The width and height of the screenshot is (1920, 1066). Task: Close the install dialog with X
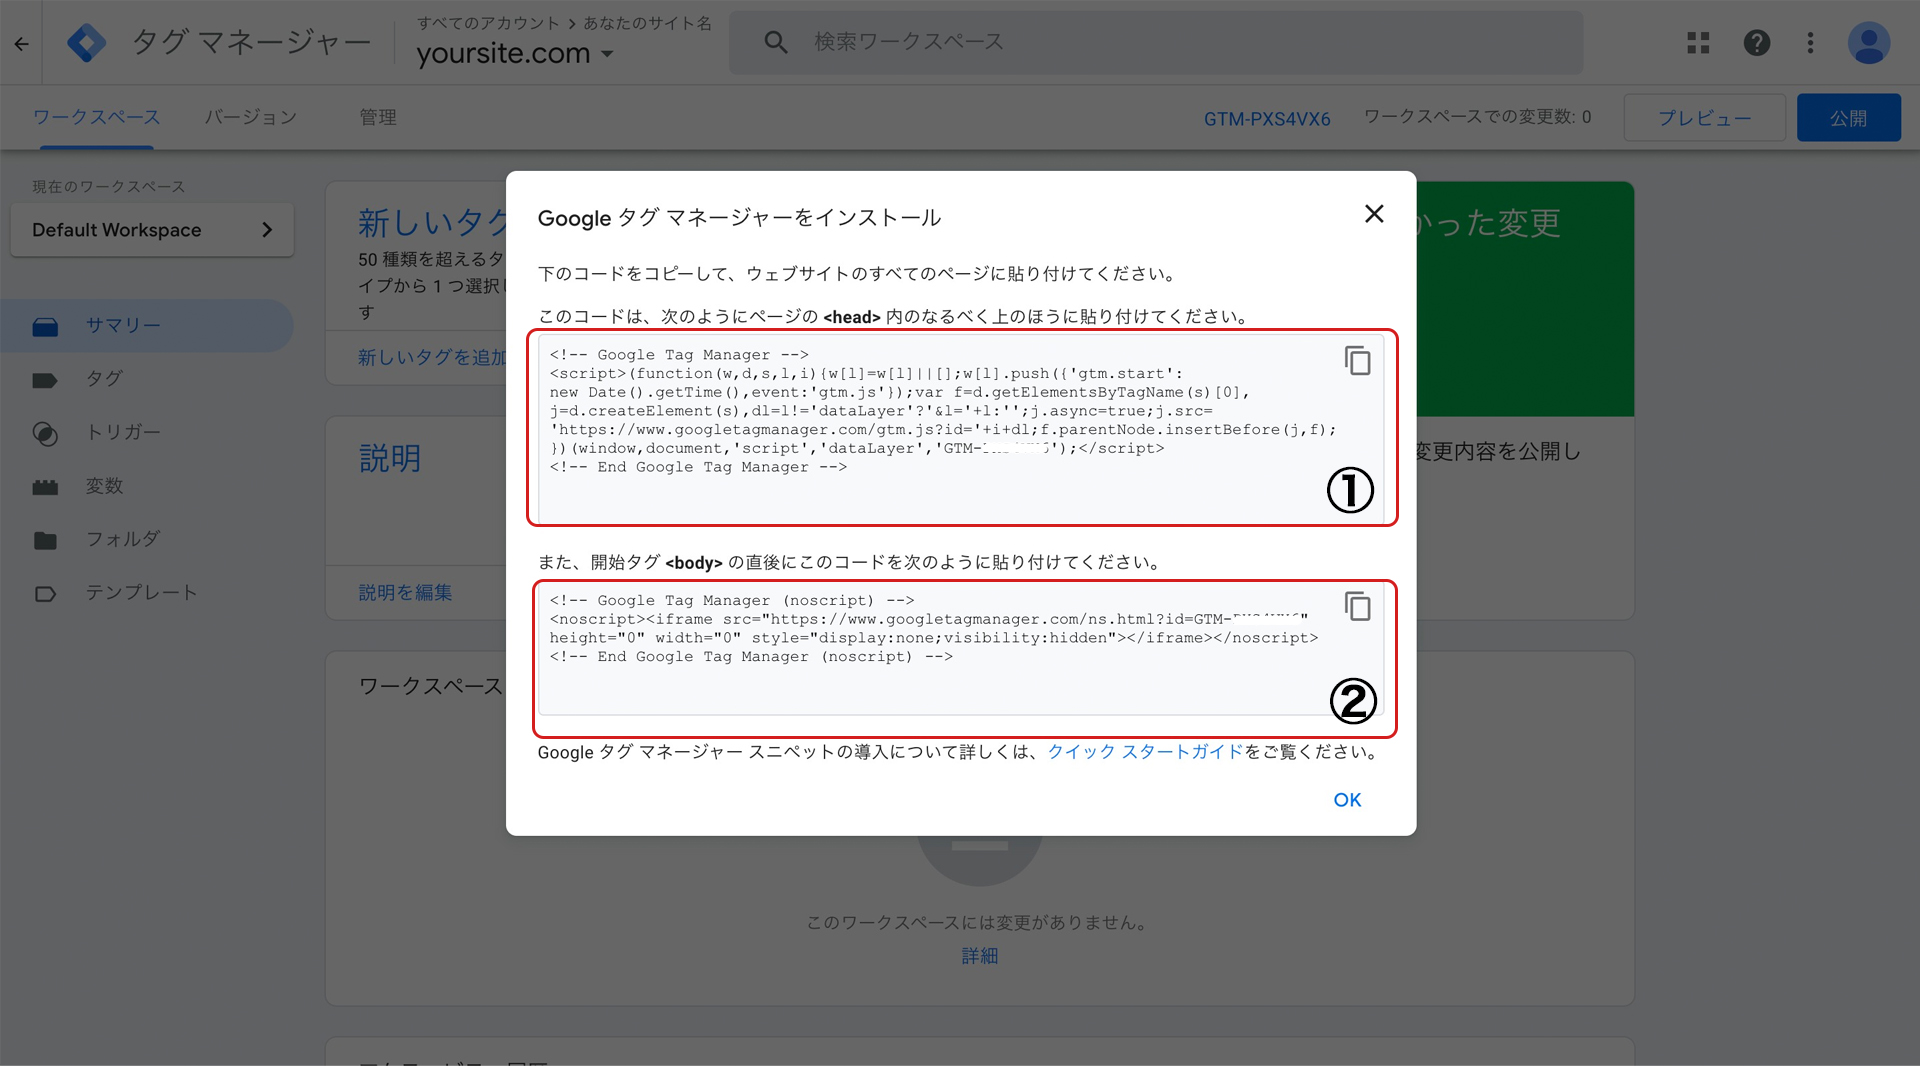[1374, 214]
